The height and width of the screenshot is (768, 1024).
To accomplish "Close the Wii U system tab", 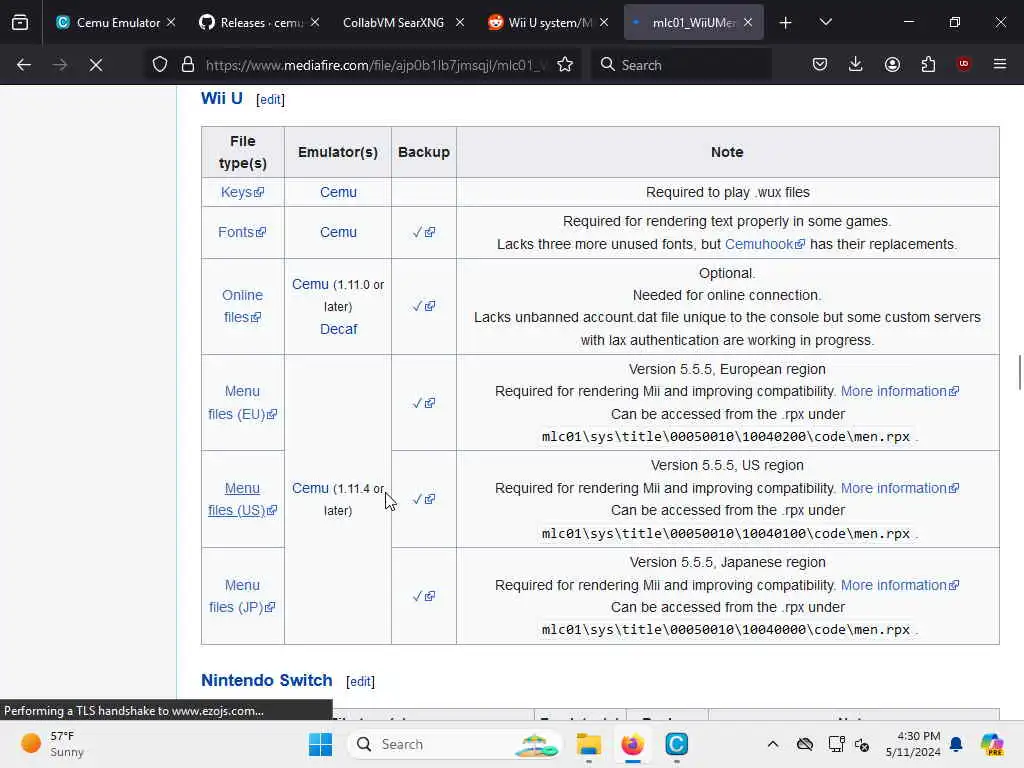I will click(604, 22).
